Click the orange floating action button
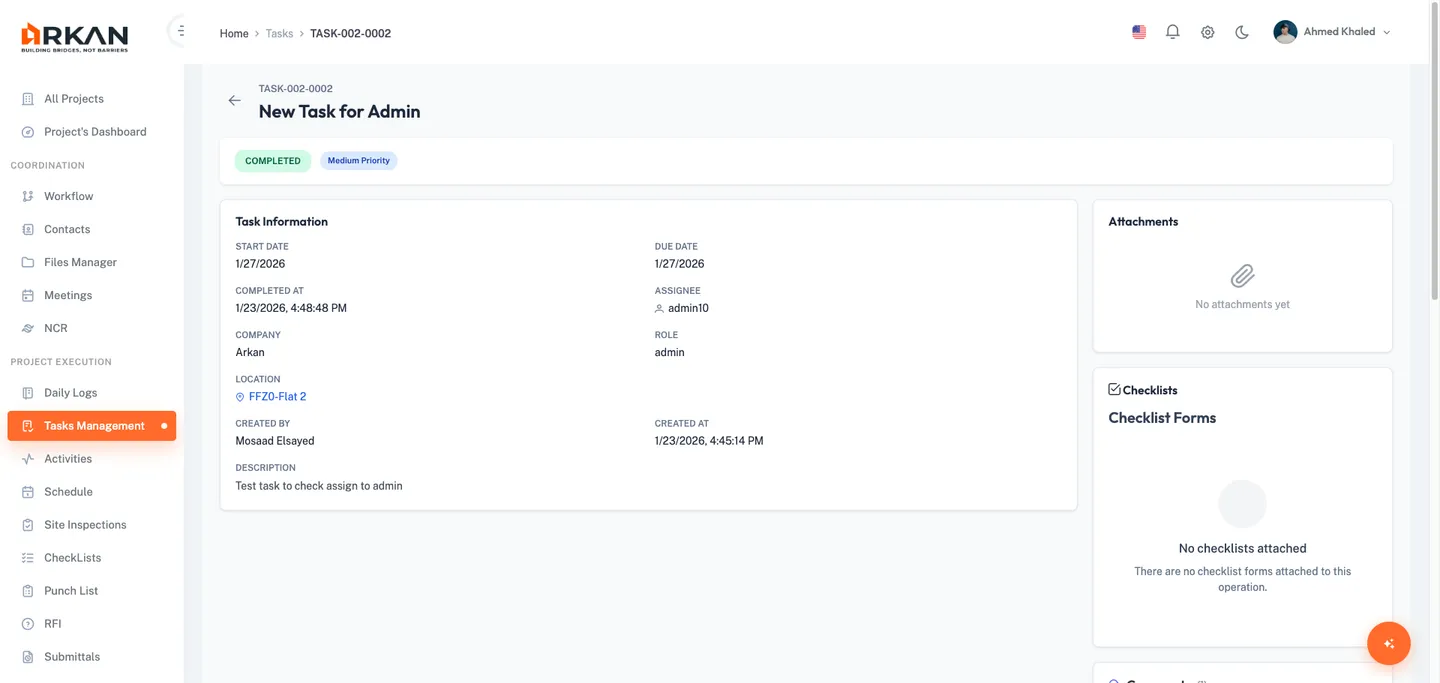Screen dimensions: 1440x683 point(1388,643)
